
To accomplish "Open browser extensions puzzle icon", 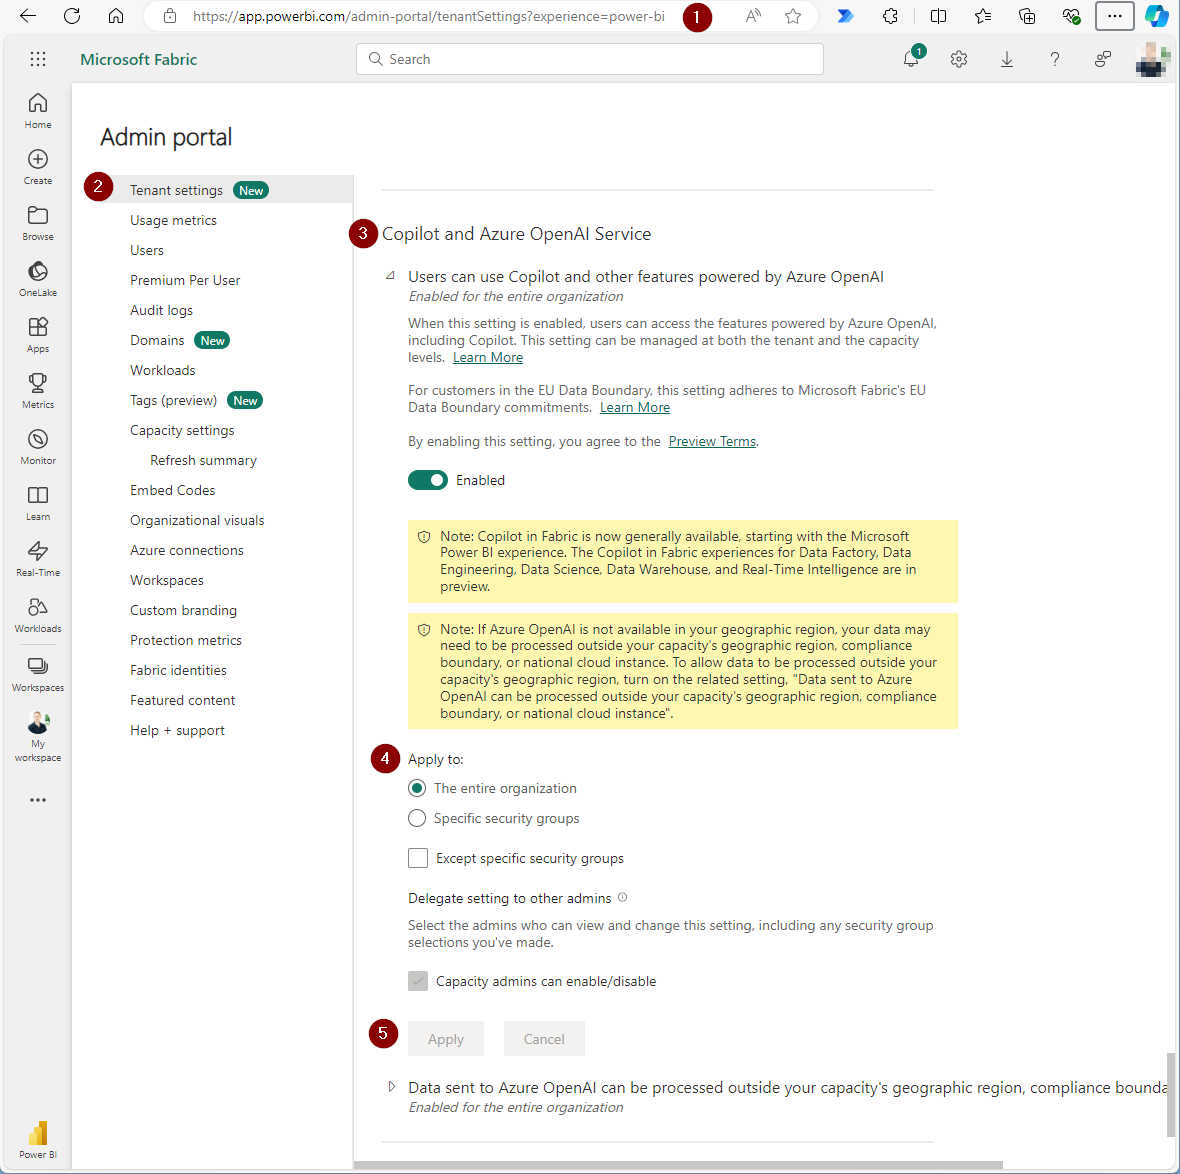I will point(890,16).
